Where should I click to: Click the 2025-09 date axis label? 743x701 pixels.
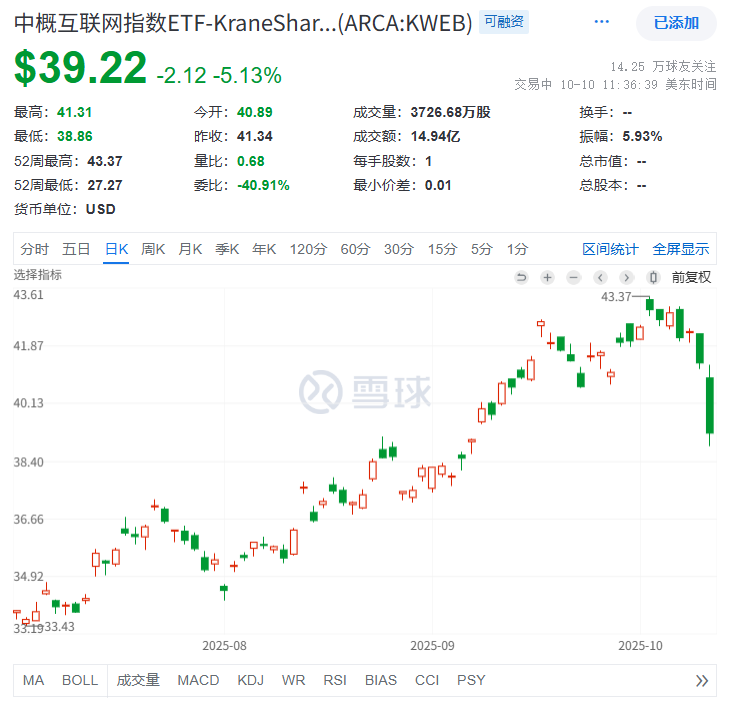432,646
